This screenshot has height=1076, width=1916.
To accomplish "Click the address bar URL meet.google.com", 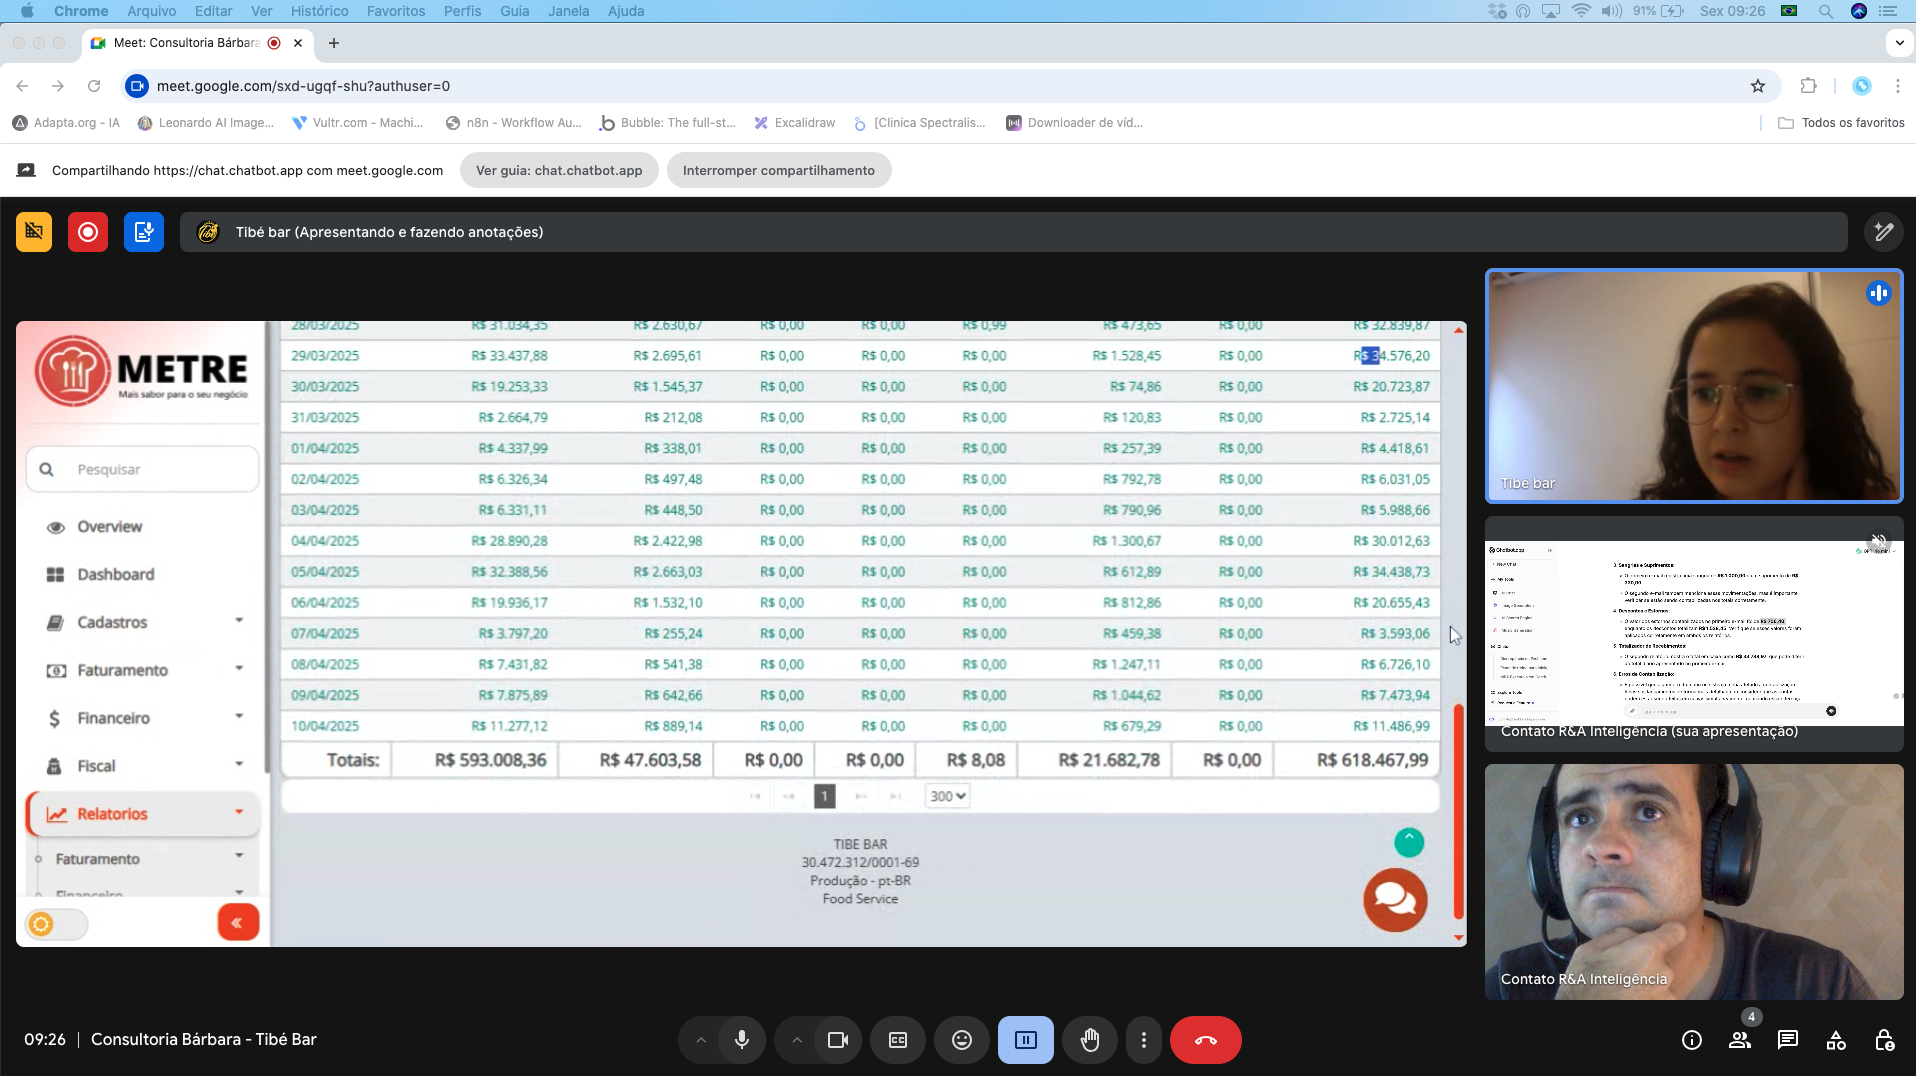I will coord(303,86).
